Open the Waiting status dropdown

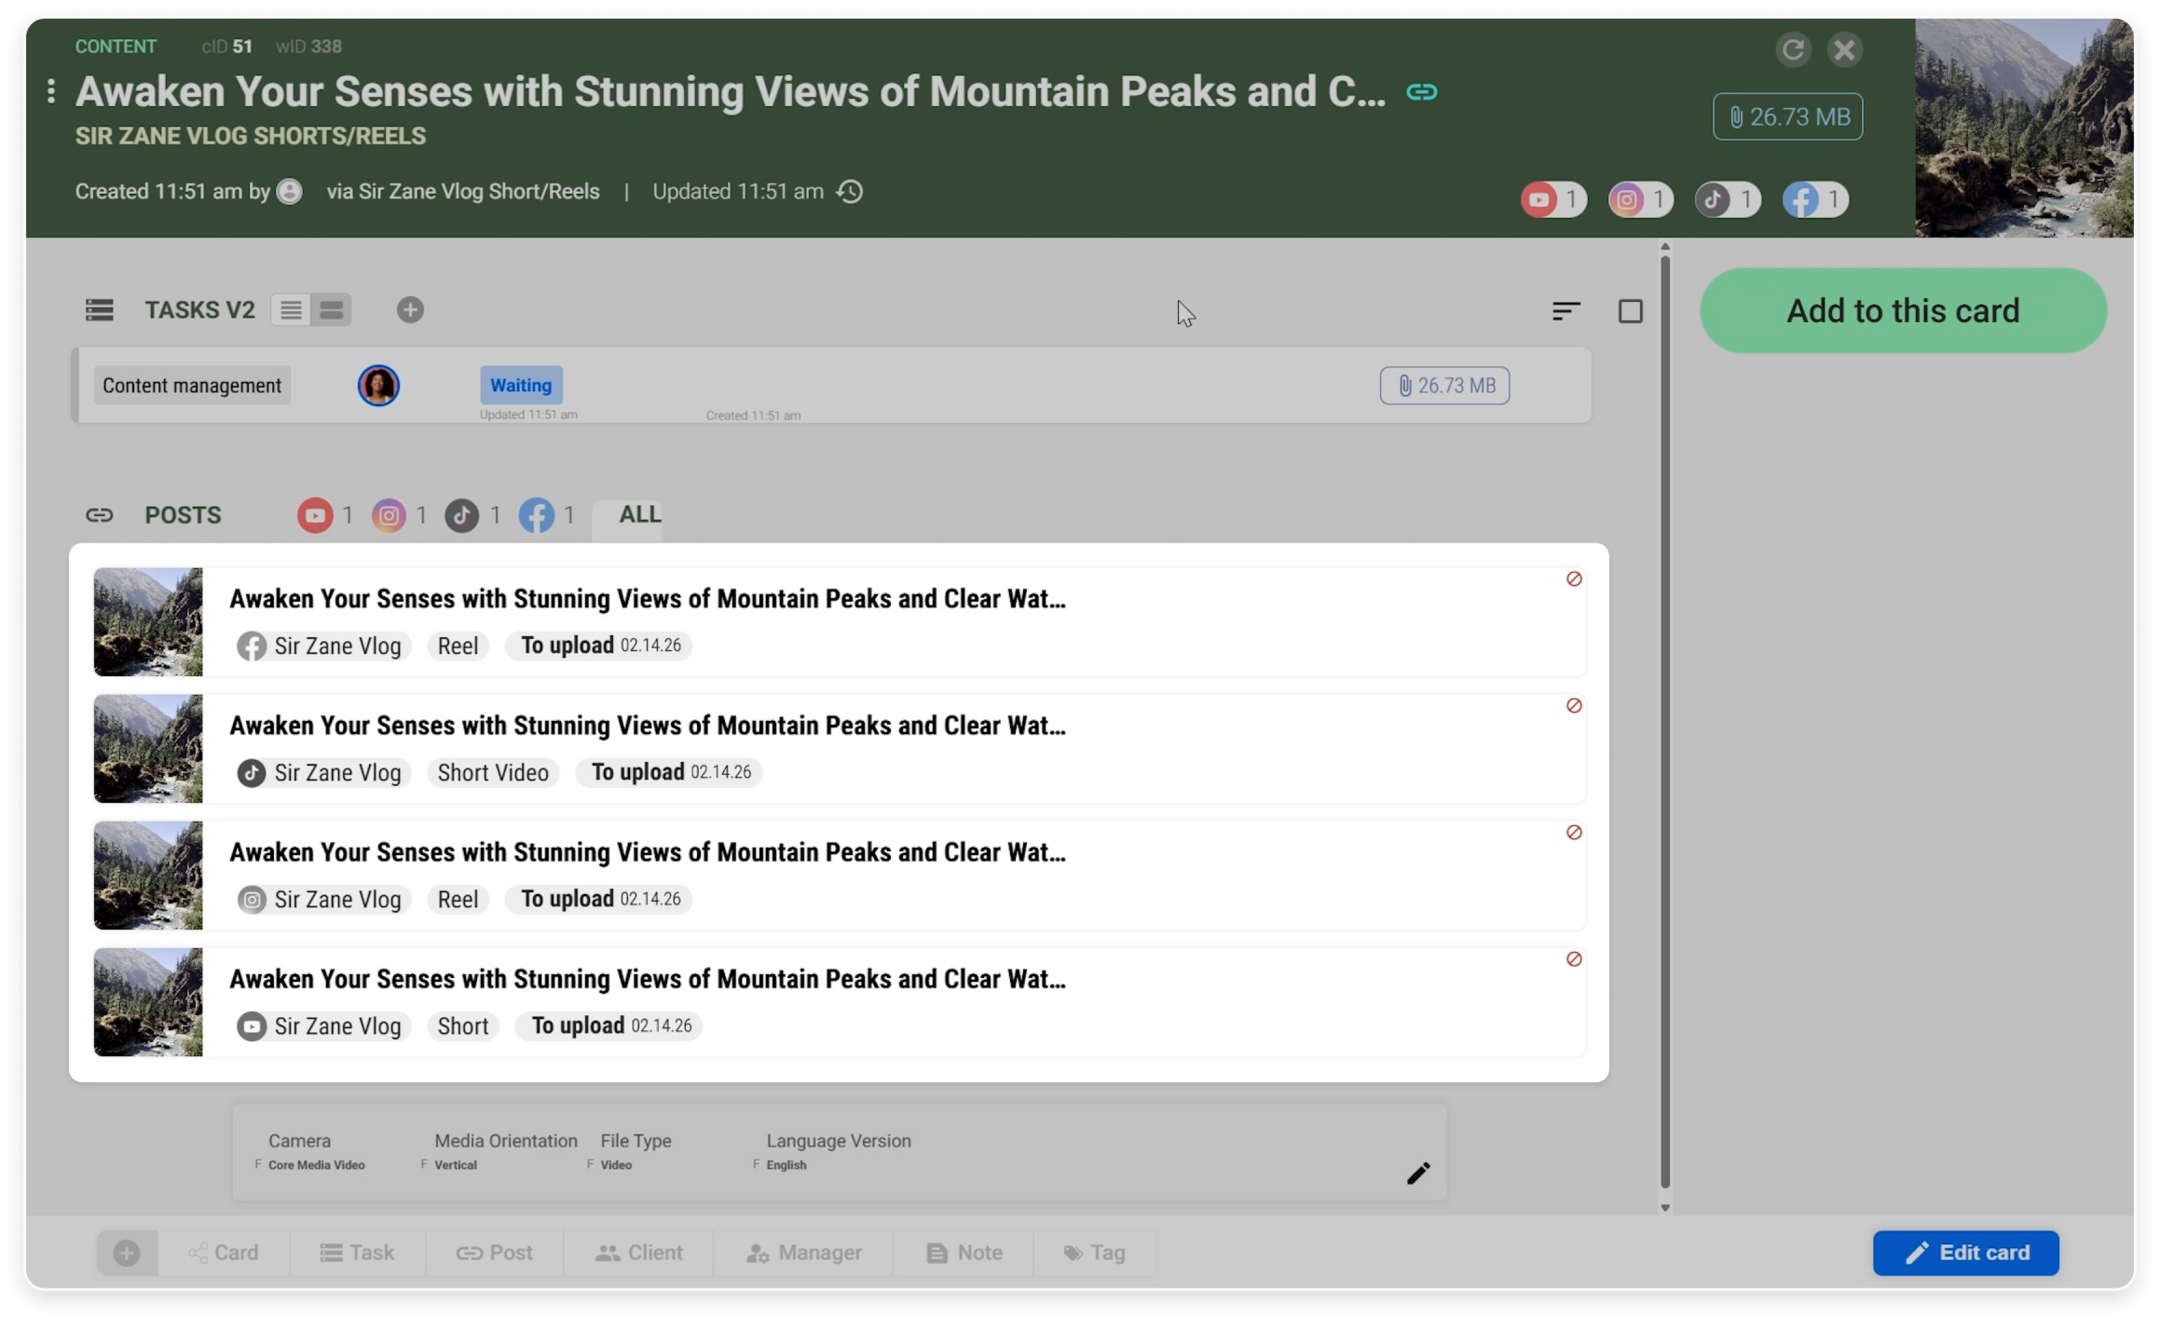(520, 385)
